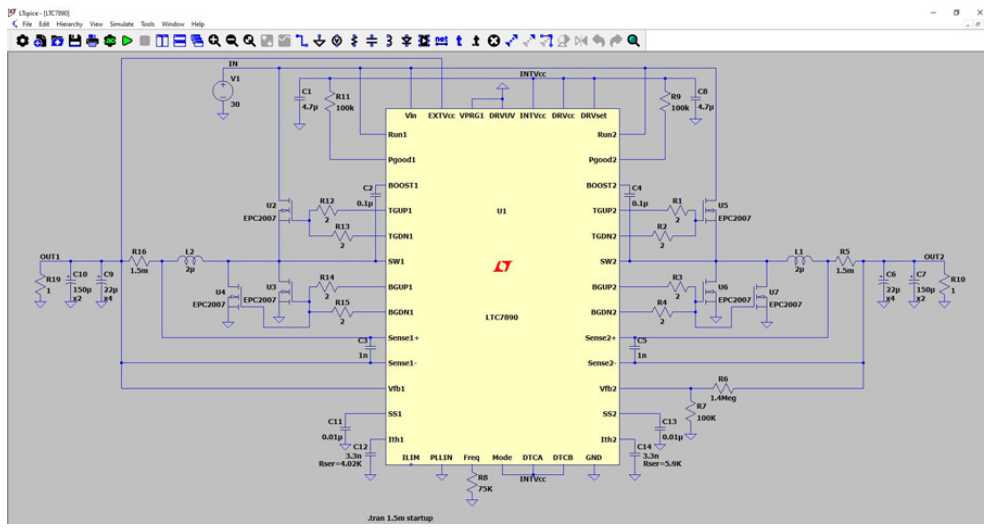Zoom in with the plus magnifier
The image size is (994, 531).
(x=214, y=41)
